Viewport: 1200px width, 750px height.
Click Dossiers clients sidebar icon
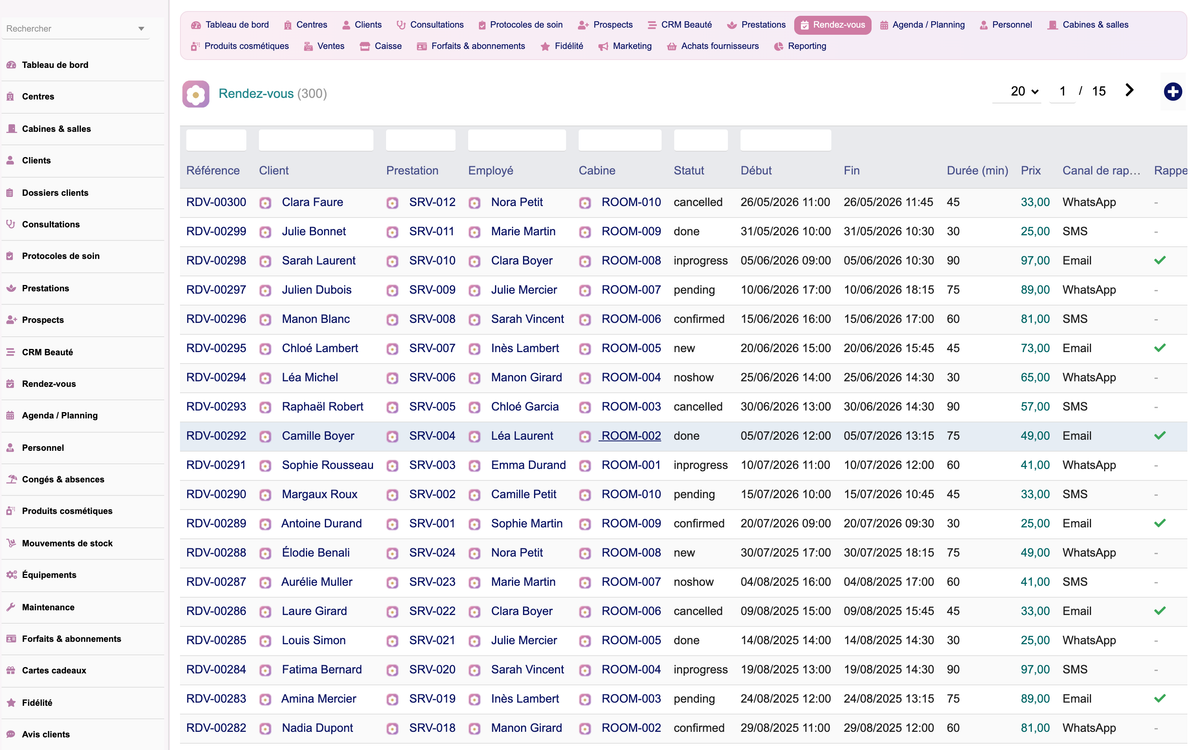click(x=11, y=193)
